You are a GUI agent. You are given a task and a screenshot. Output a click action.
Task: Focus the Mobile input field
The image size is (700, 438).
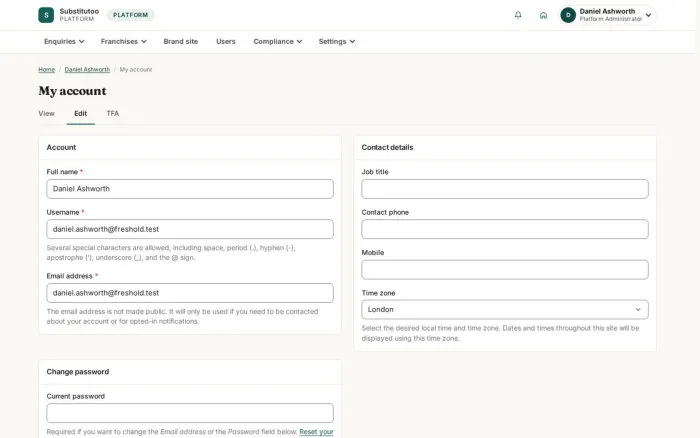[x=505, y=270]
